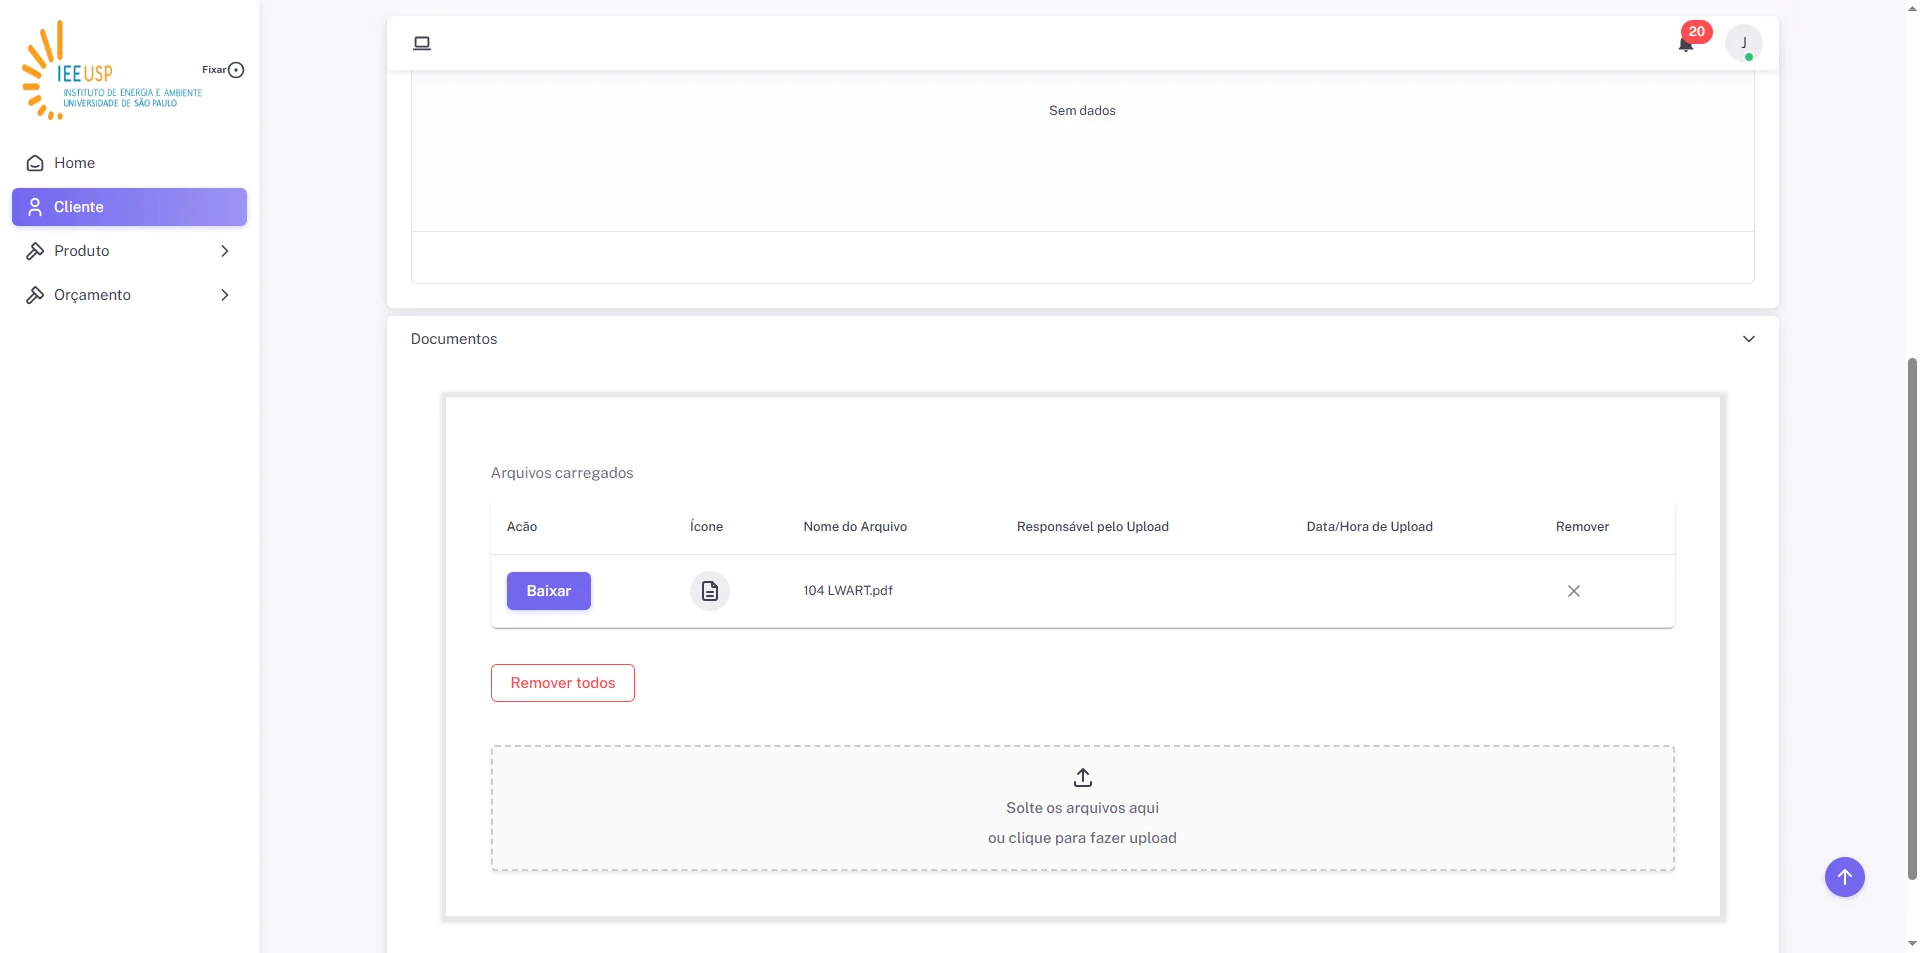Click the Orçamento tool icon
The image size is (1920, 953).
(35, 295)
